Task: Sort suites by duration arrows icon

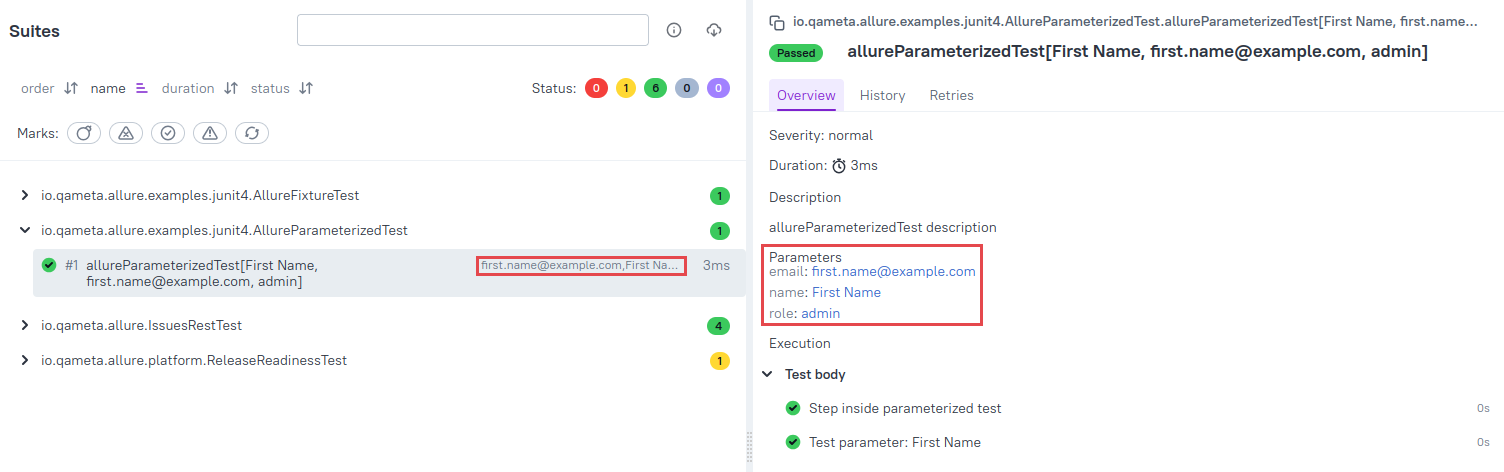Action: (x=231, y=88)
